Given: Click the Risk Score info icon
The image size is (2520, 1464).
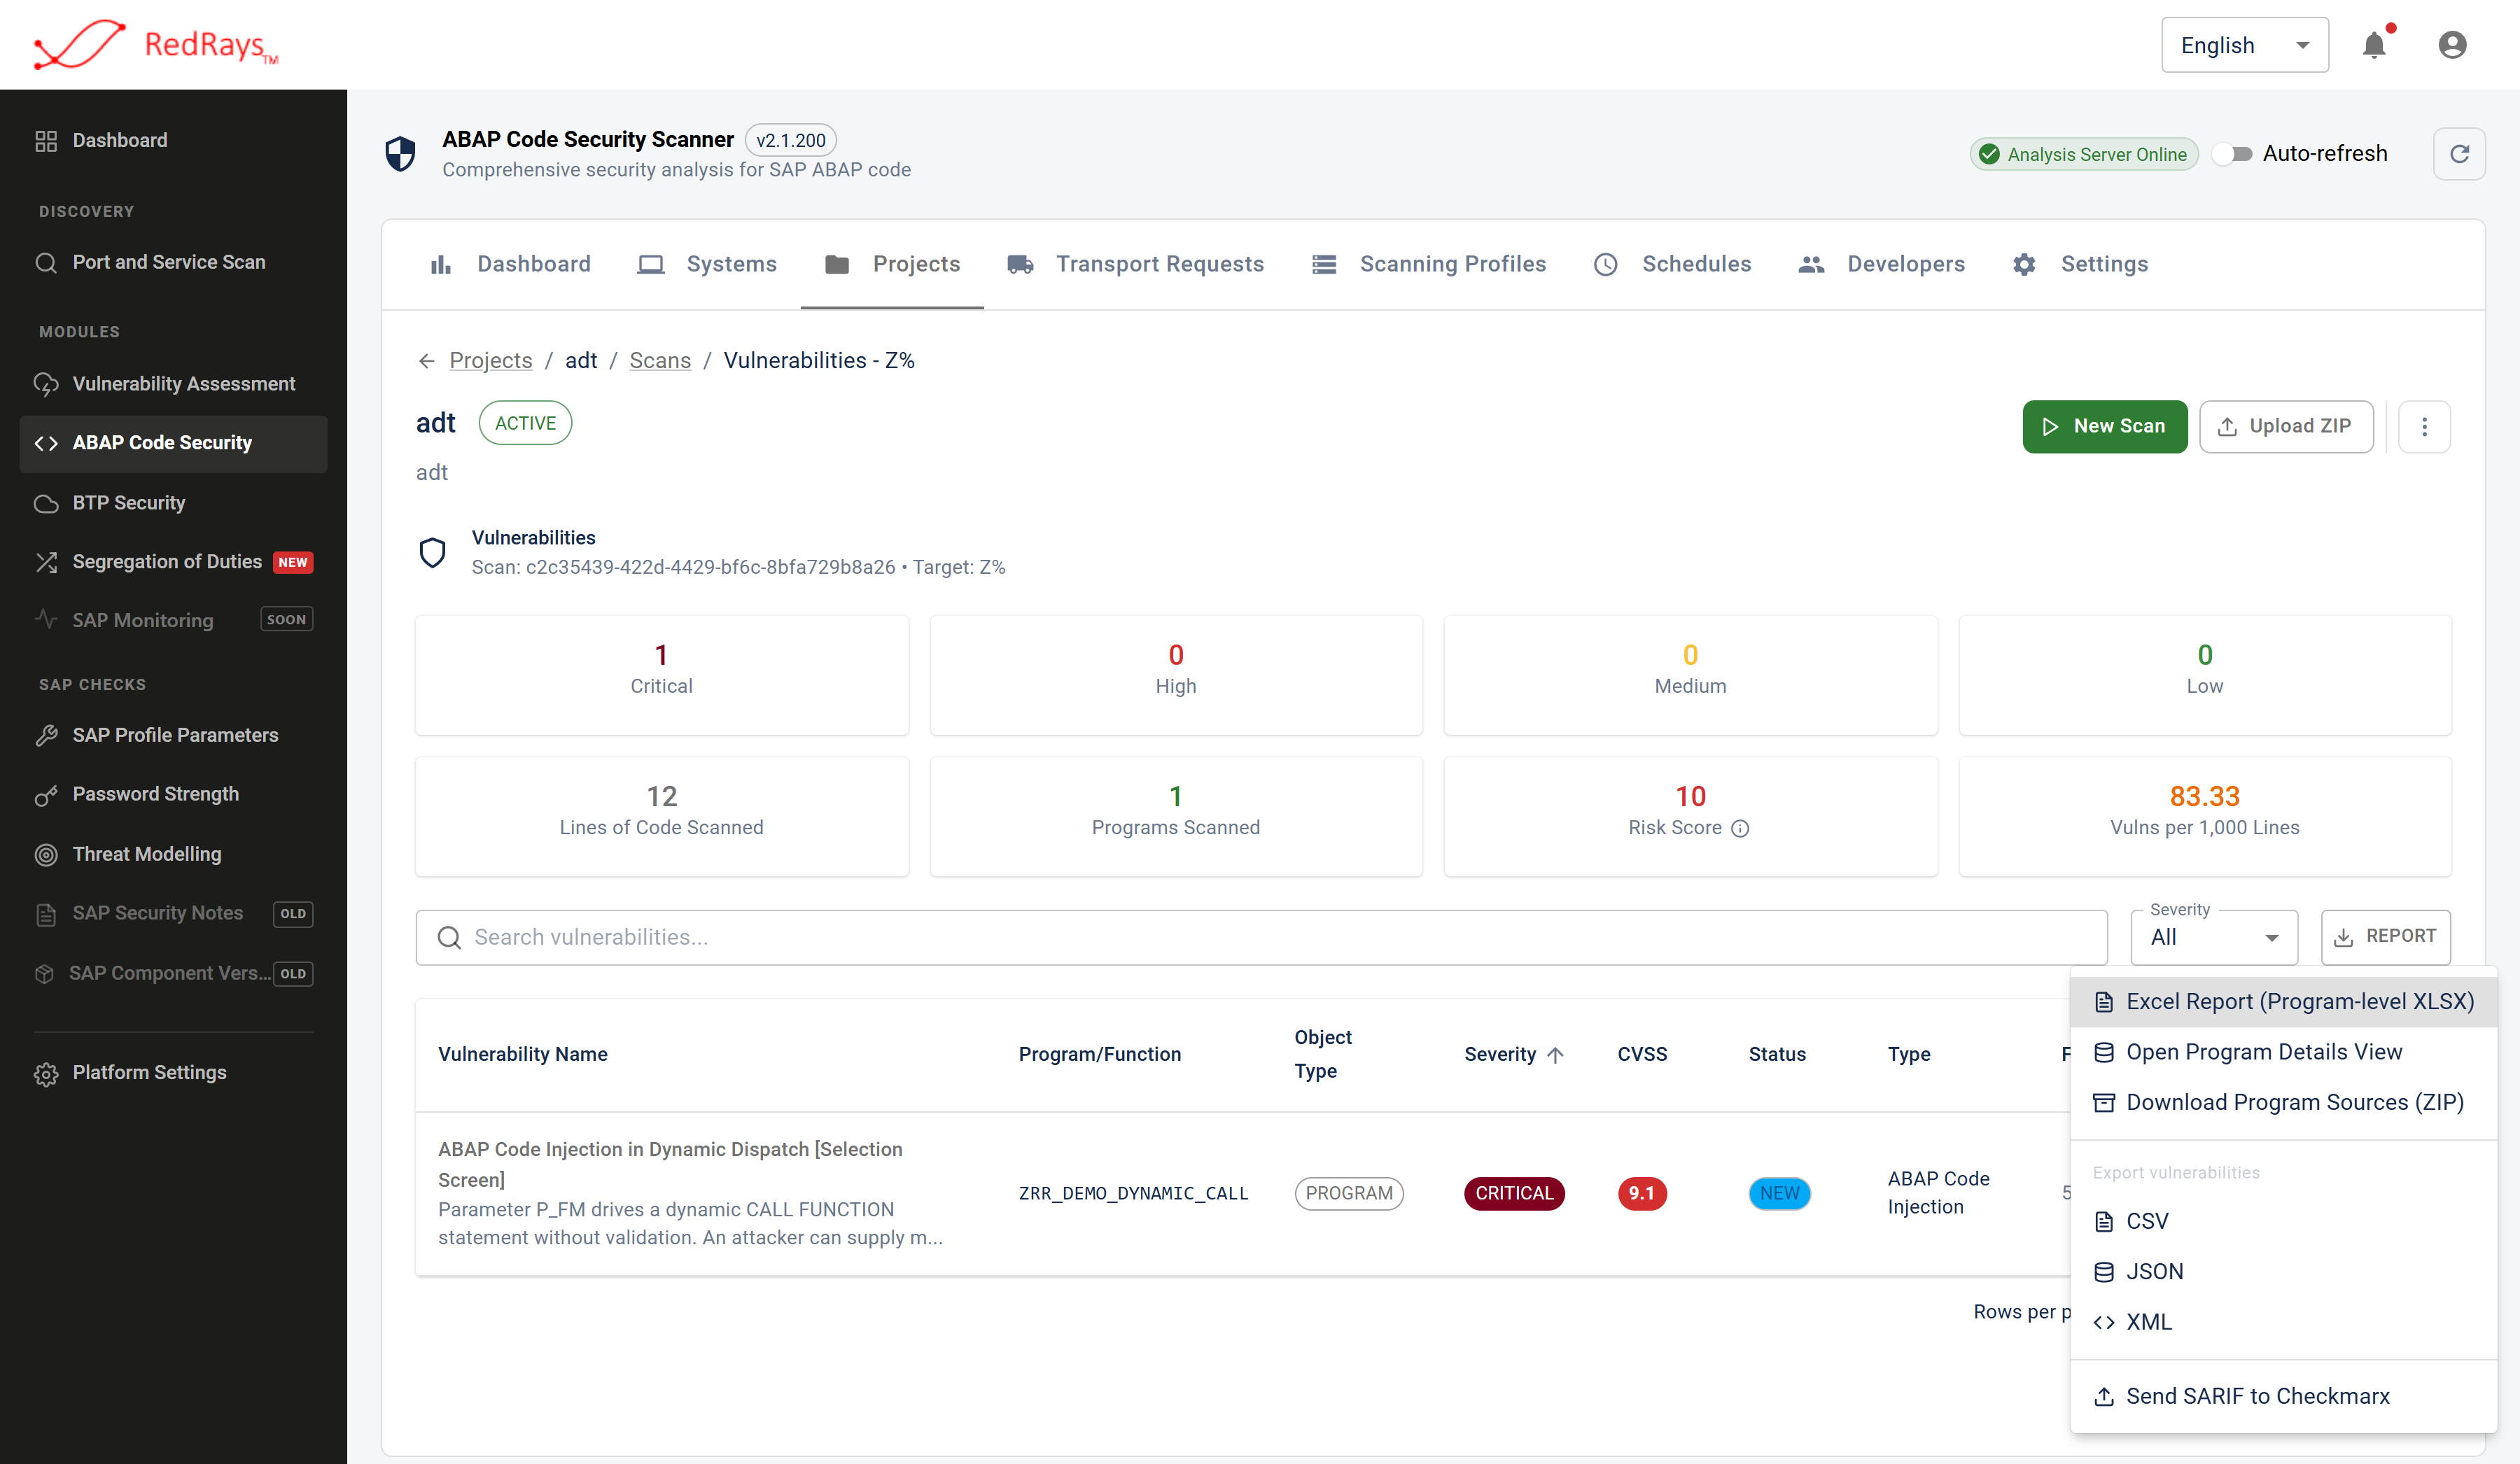Looking at the screenshot, I should [x=1740, y=828].
